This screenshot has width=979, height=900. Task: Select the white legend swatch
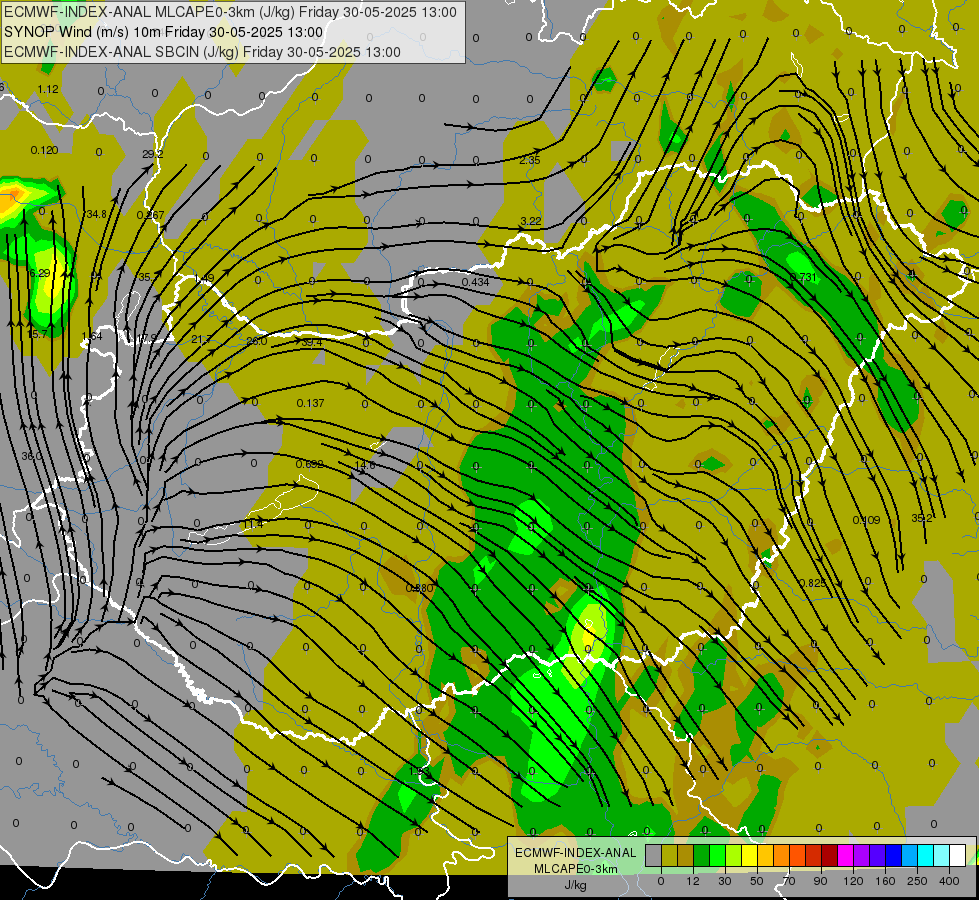958,855
